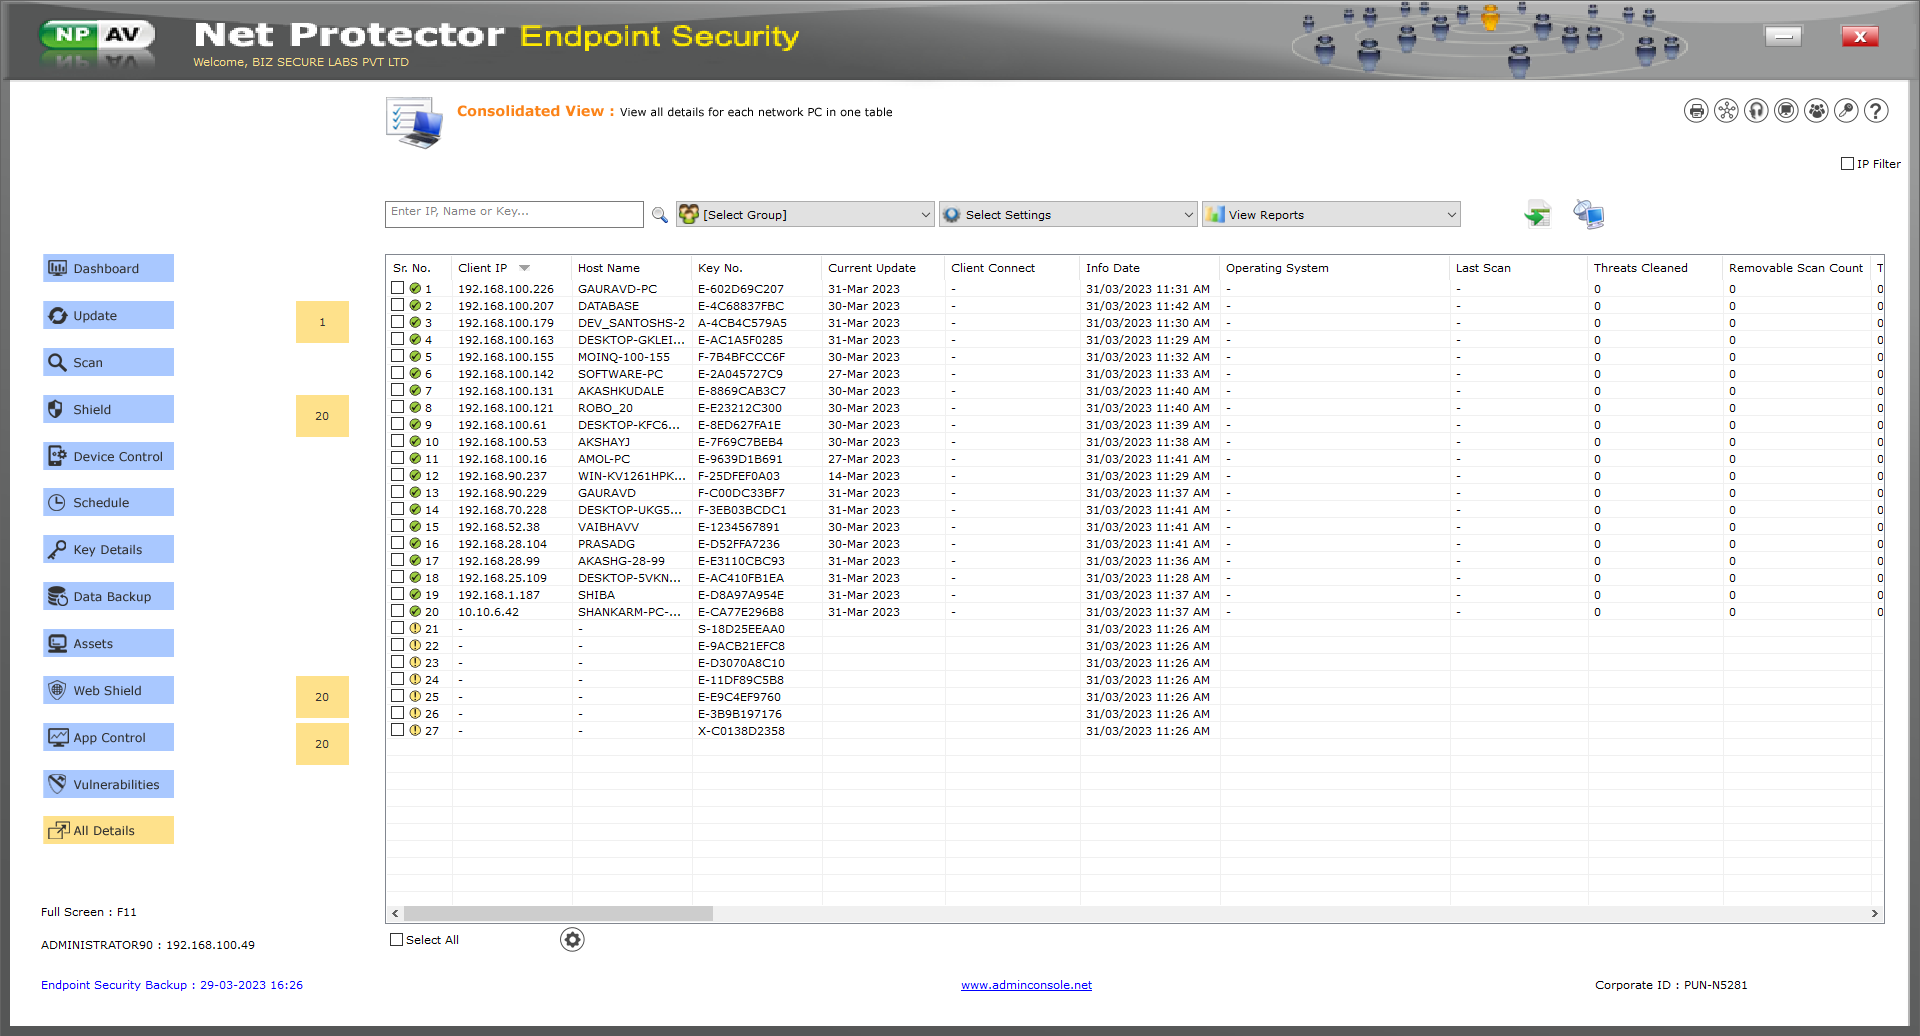Click the yellow warning icon on row 21

(x=415, y=629)
